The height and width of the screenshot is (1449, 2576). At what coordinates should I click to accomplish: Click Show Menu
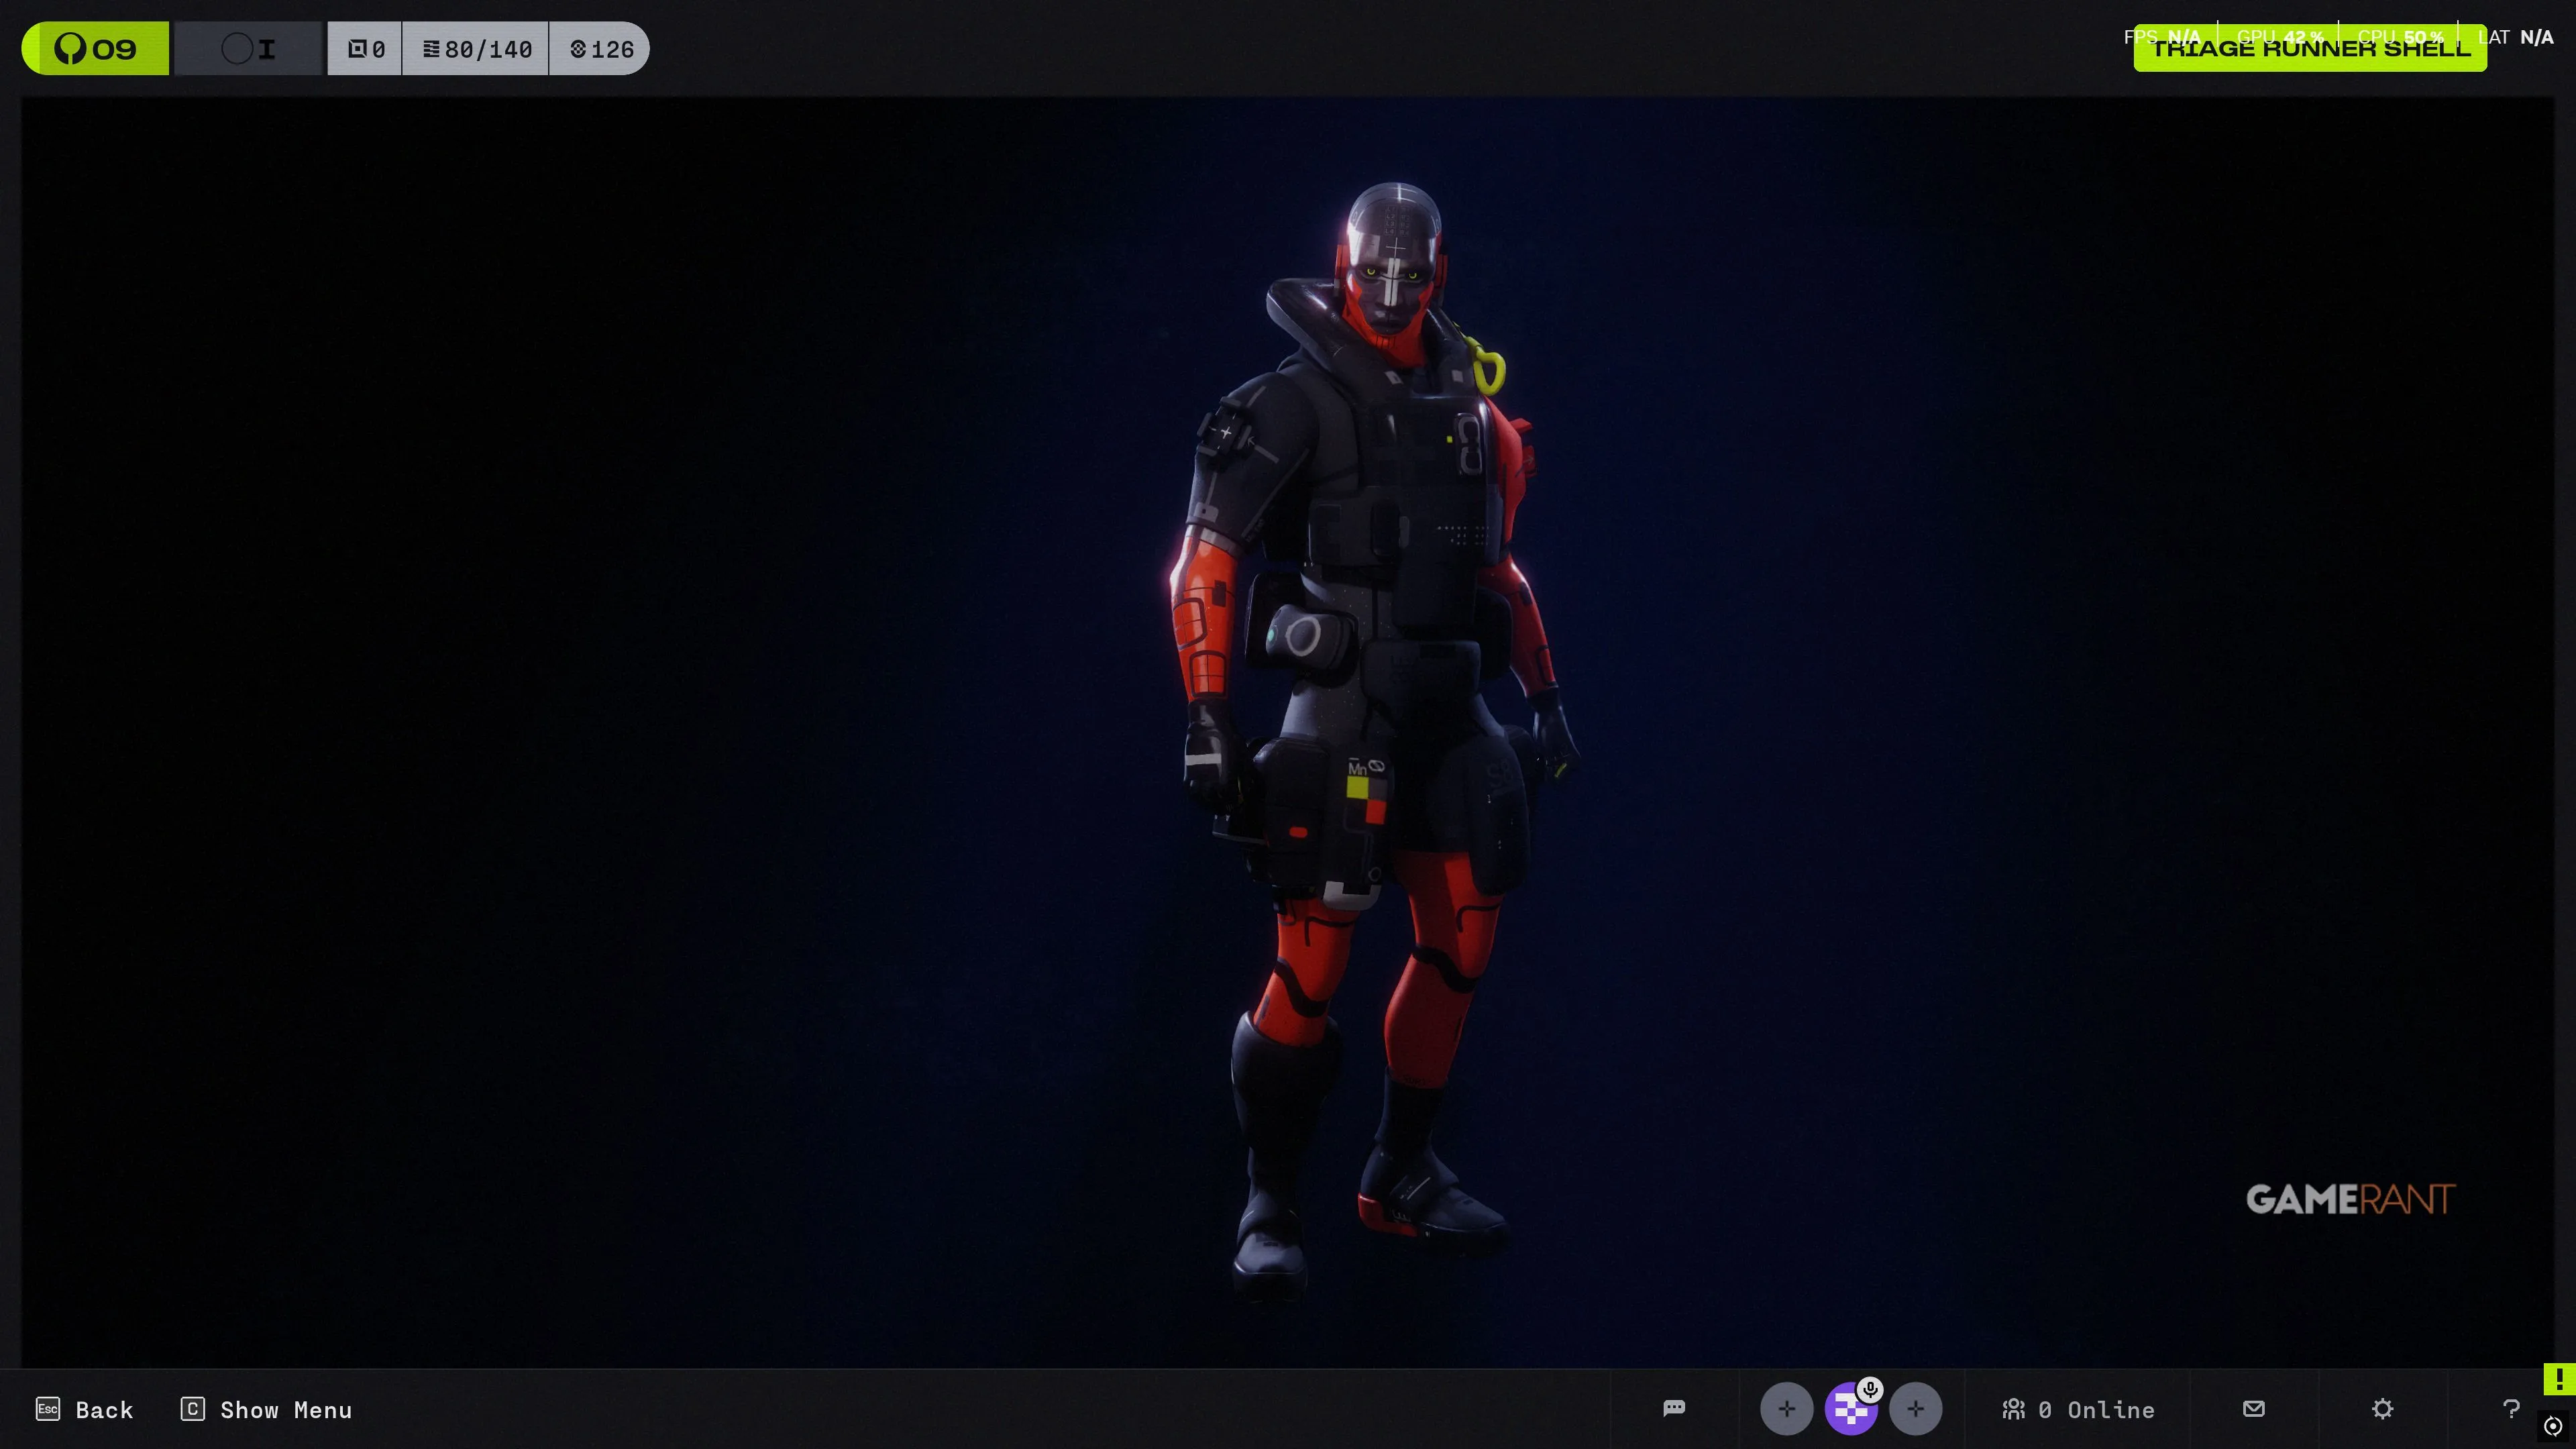pyautogui.click(x=285, y=1409)
